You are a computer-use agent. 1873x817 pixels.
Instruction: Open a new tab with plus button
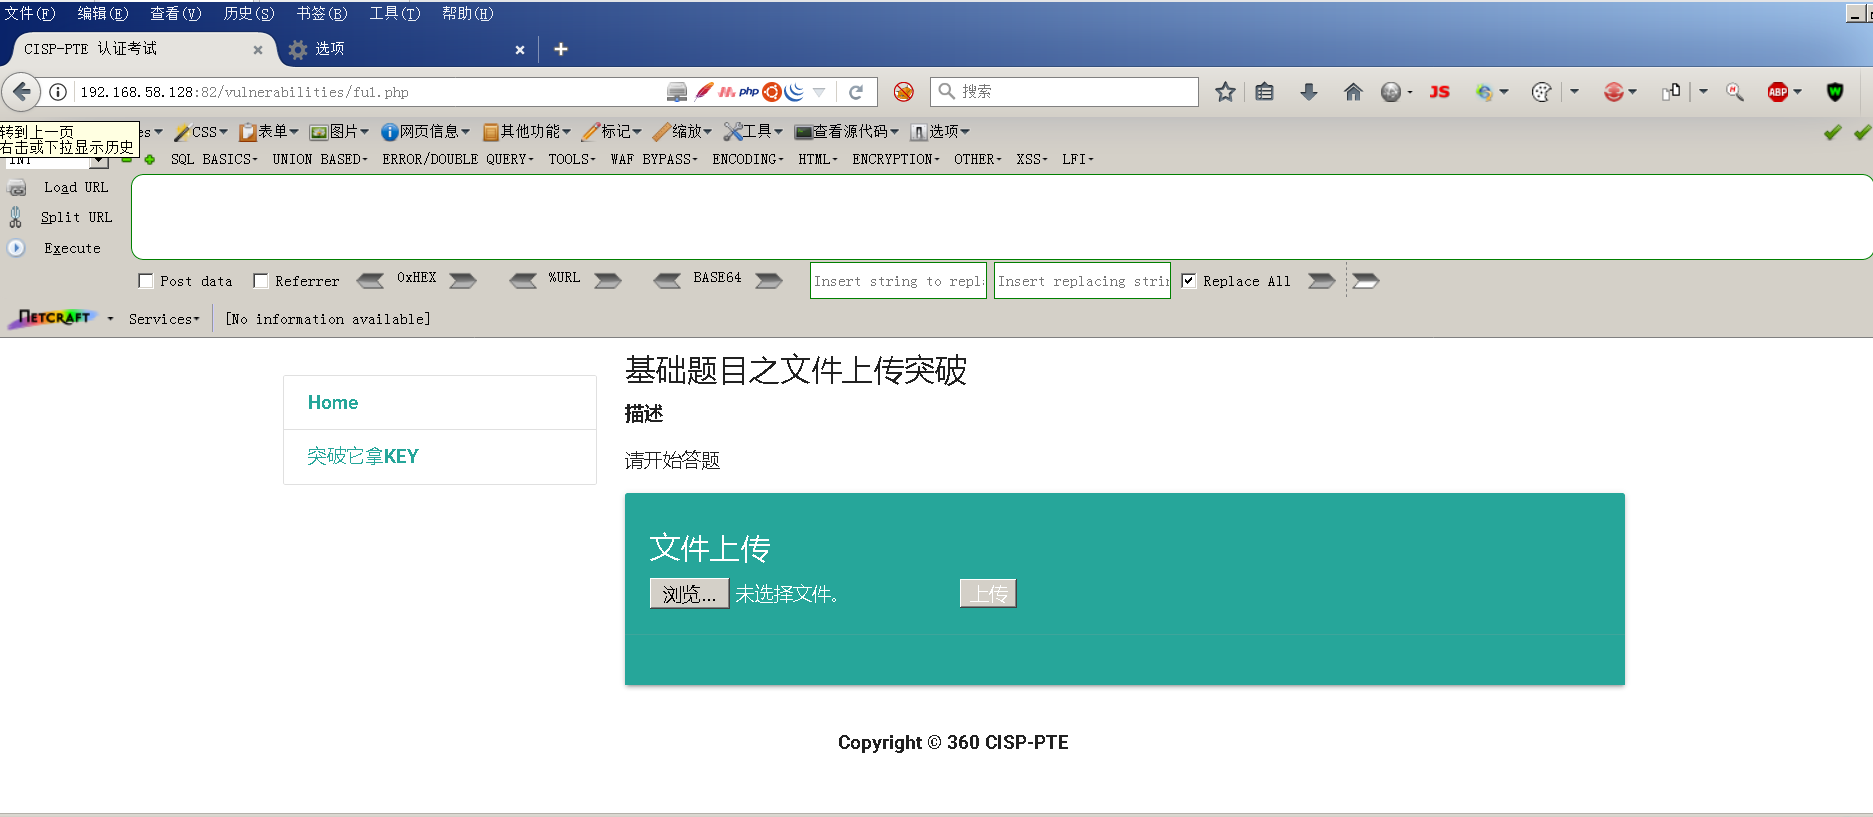pos(561,49)
